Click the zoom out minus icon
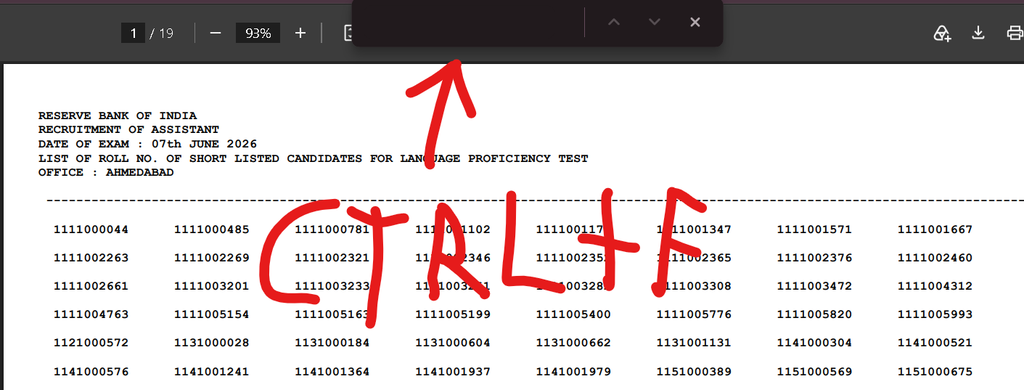This screenshot has height=390, width=1024. coord(216,33)
